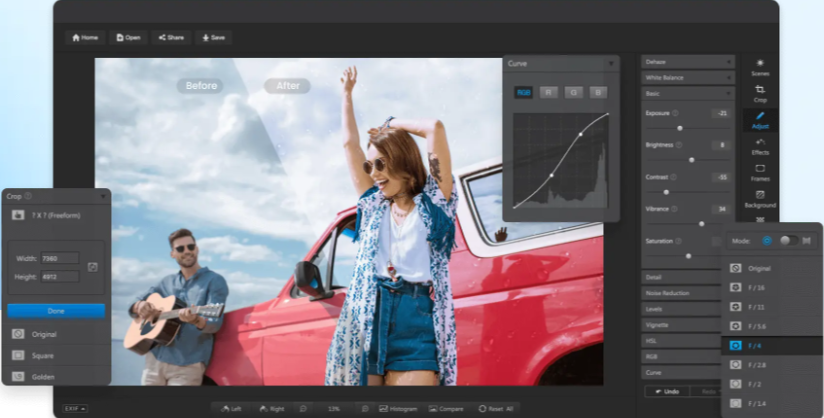824x418 pixels.
Task: Select F / 4 aperture
Action: click(771, 345)
